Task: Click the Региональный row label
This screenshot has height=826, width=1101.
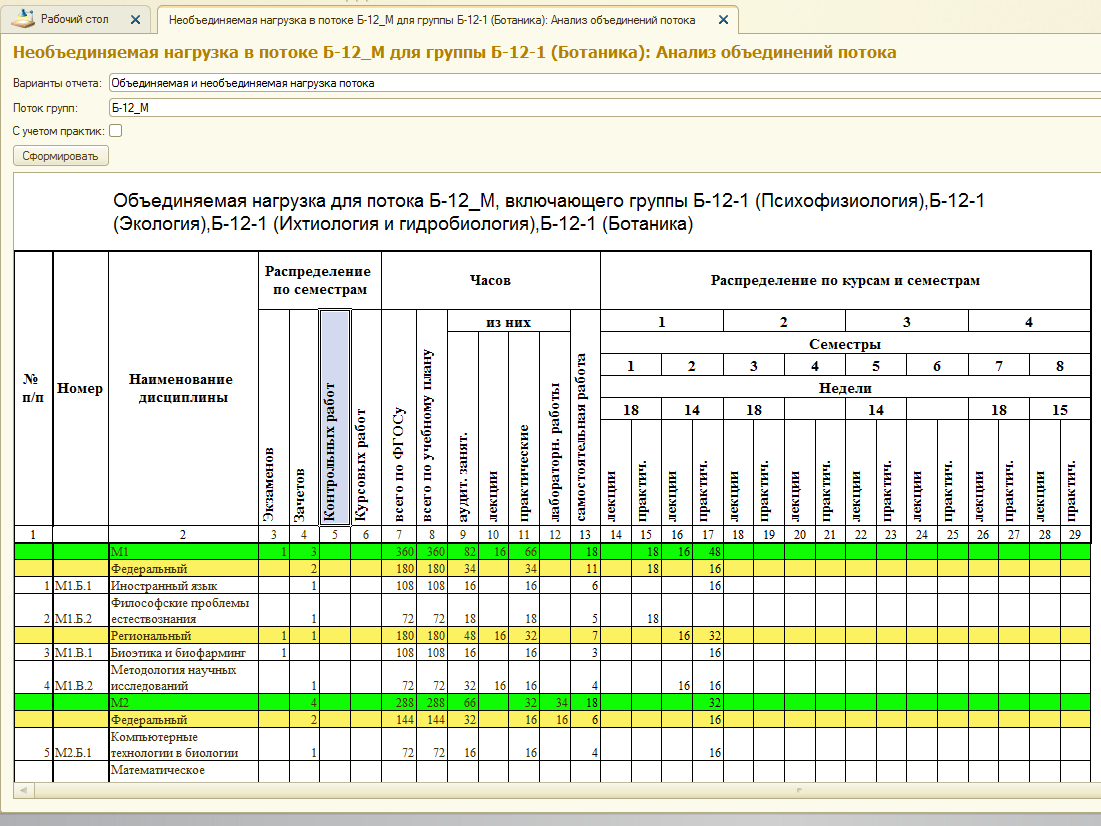Action: (183, 636)
